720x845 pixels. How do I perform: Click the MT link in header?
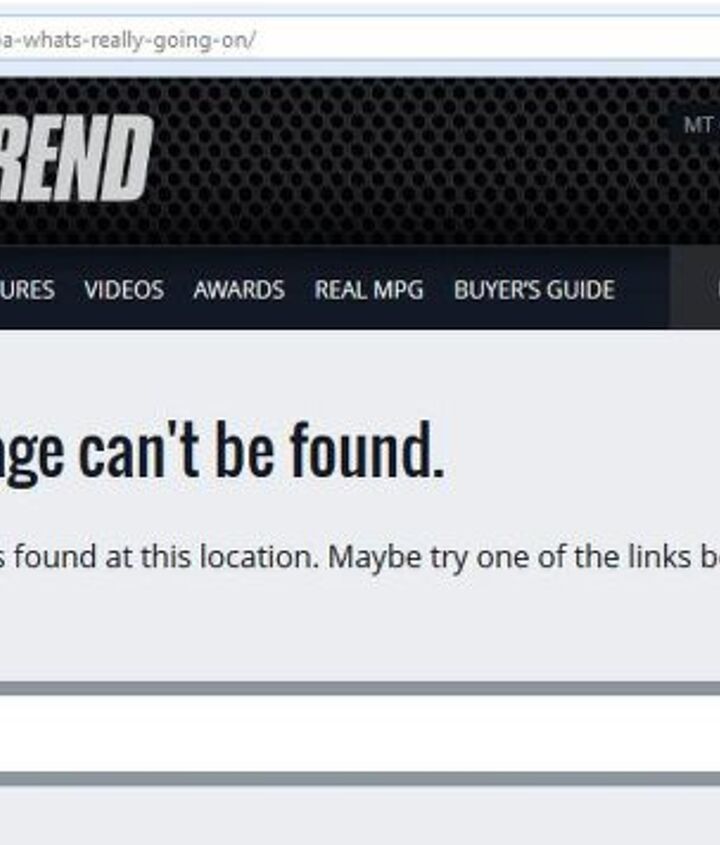click(x=701, y=125)
